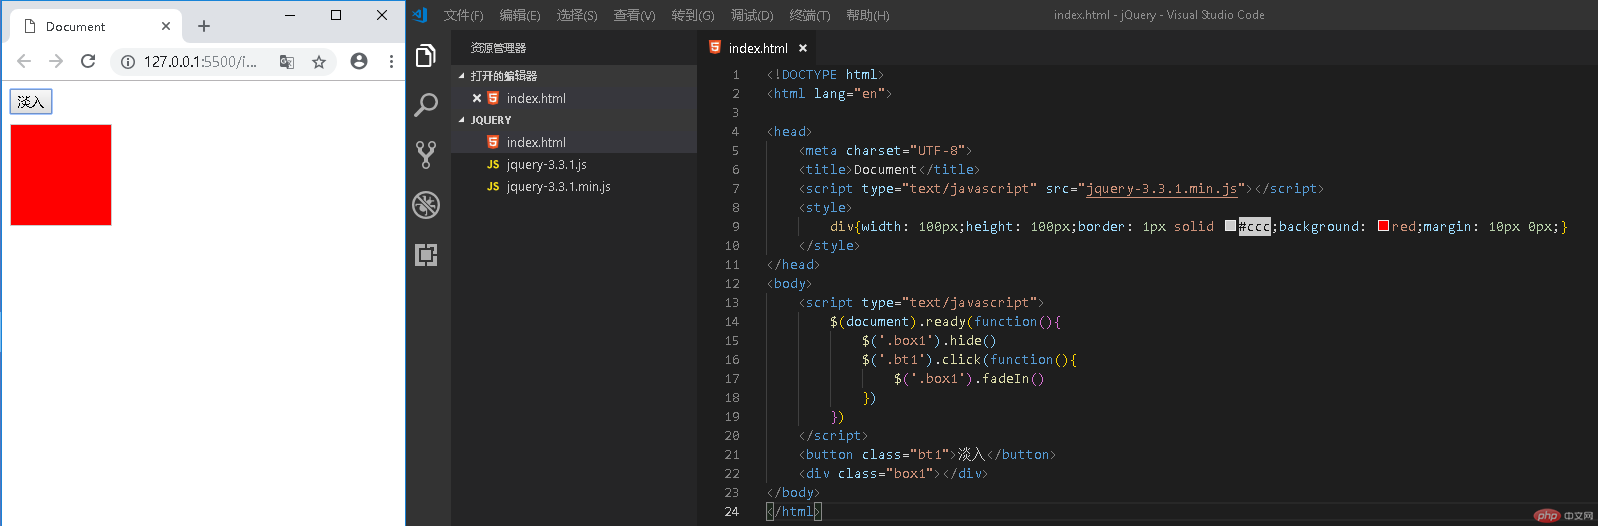1598x526 pixels.
Task: Open the Search view in activity bar
Action: coord(426,105)
